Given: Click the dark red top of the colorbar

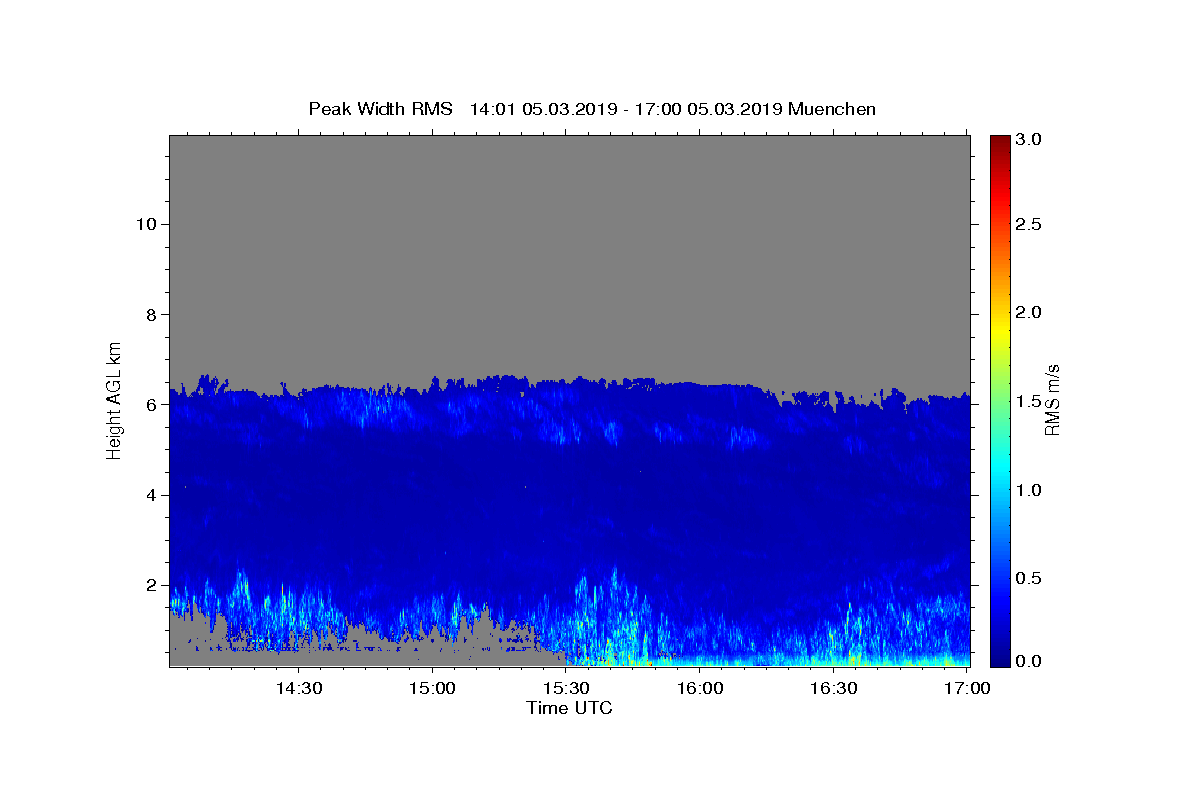Looking at the screenshot, I should (x=999, y=142).
